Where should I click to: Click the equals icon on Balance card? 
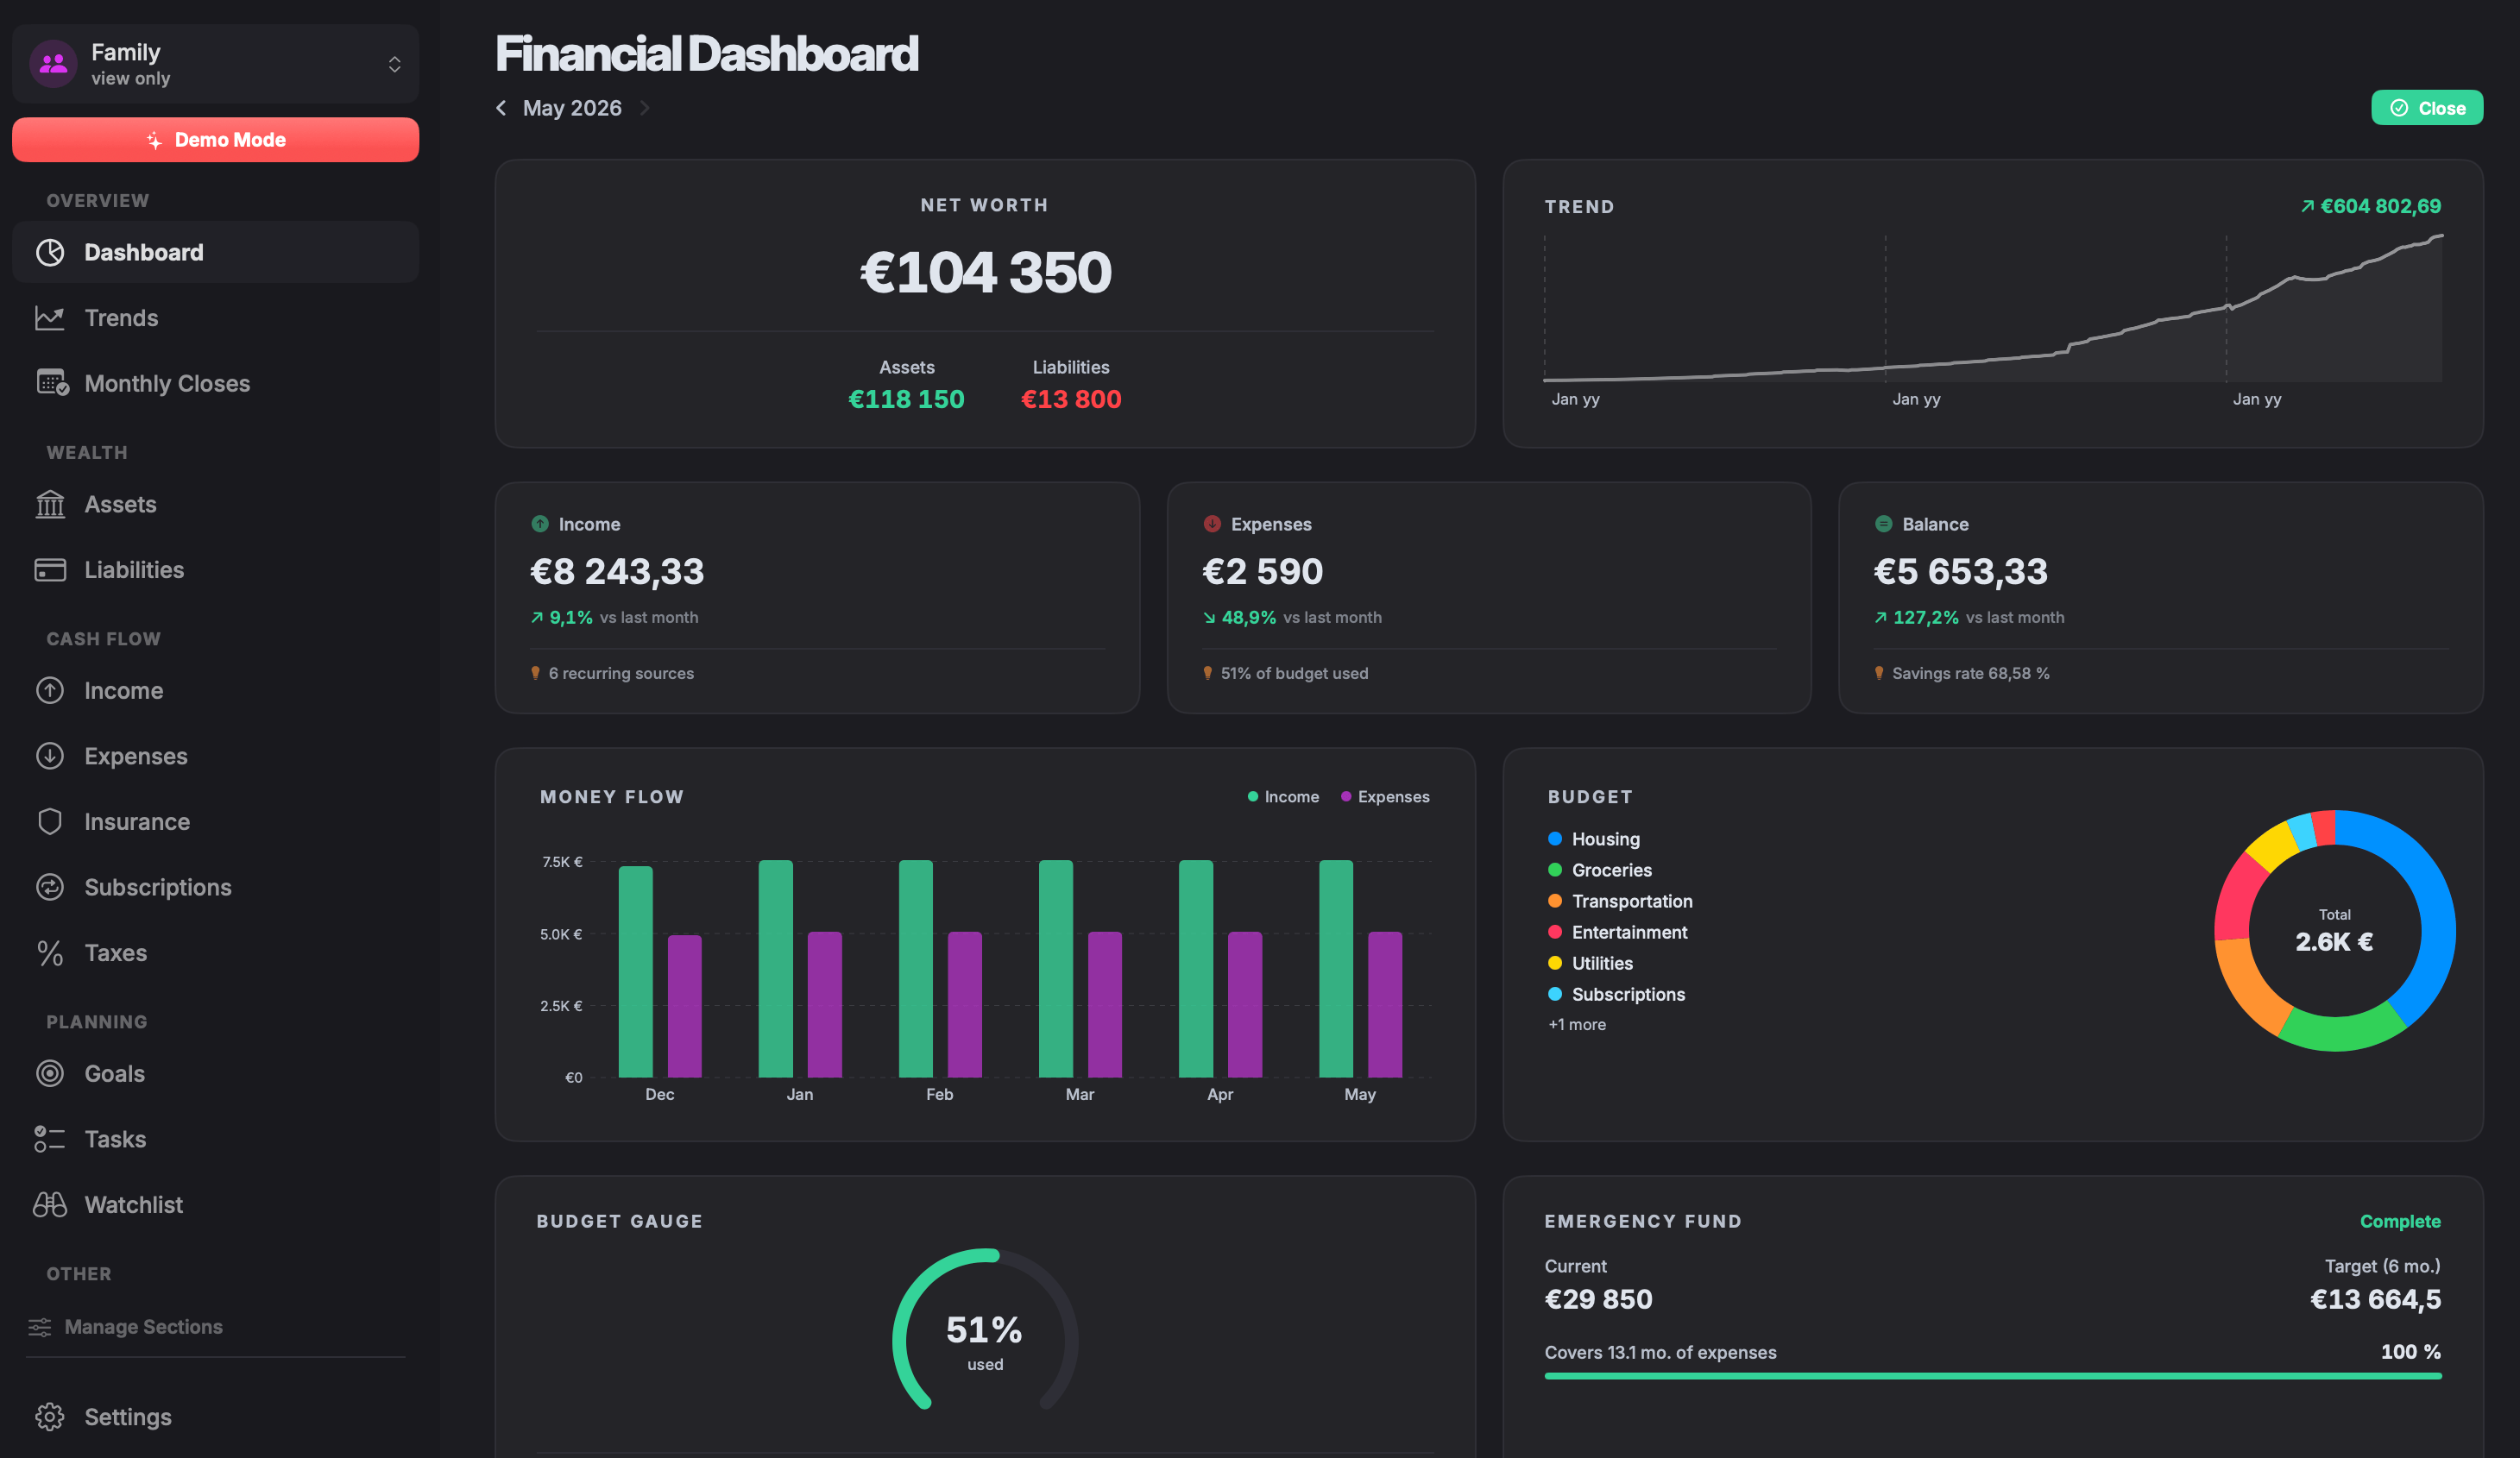[1883, 524]
